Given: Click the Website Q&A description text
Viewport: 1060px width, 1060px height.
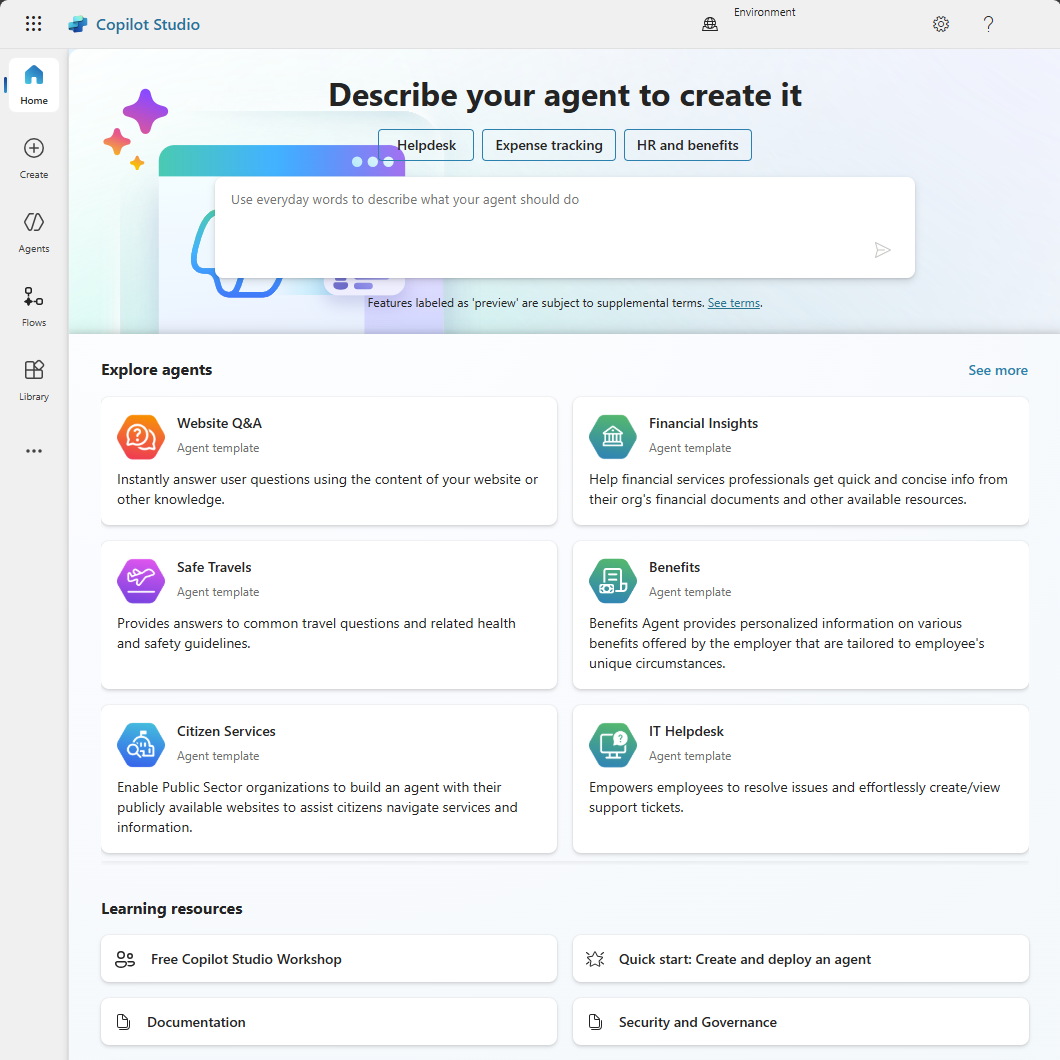Looking at the screenshot, I should (327, 489).
